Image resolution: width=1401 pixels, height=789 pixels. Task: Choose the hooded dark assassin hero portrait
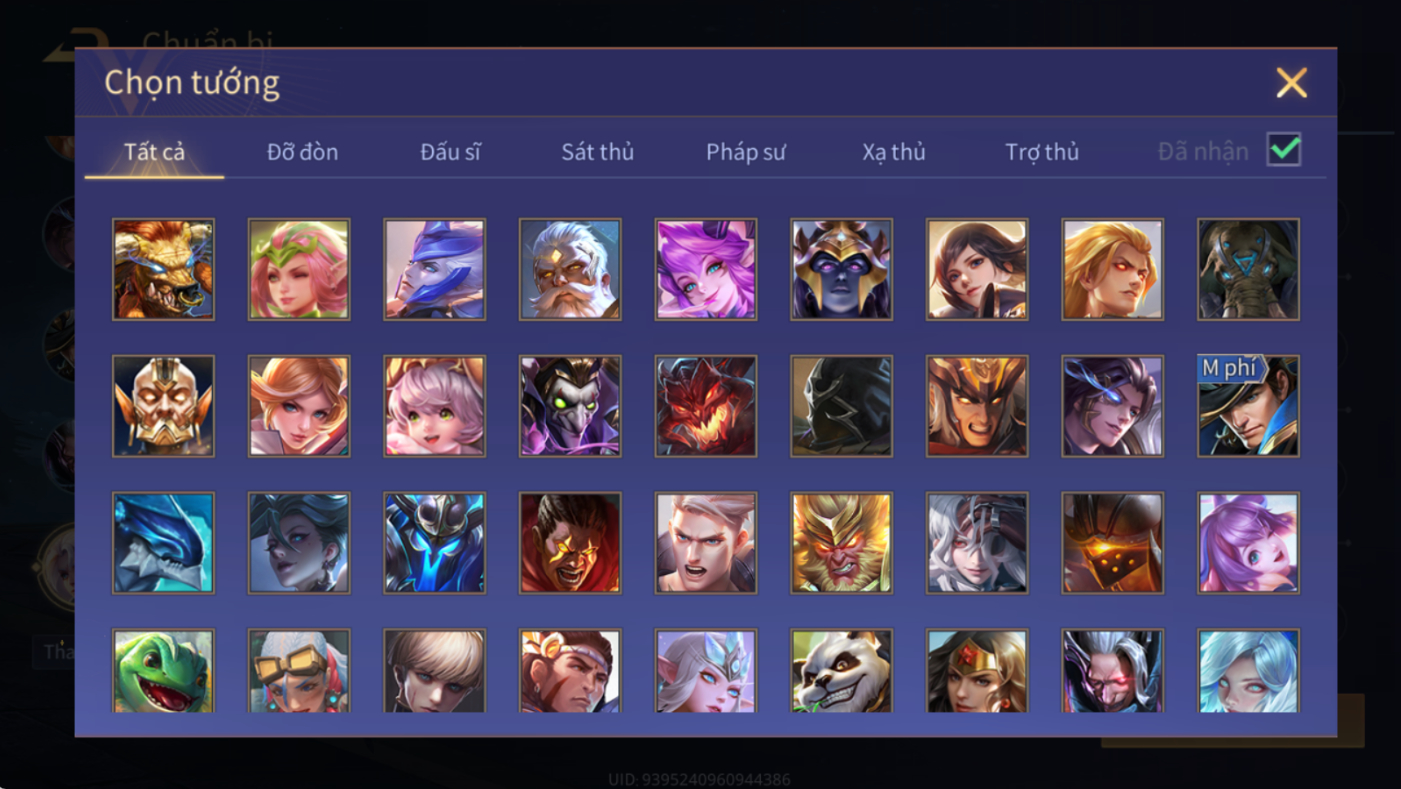[841, 407]
